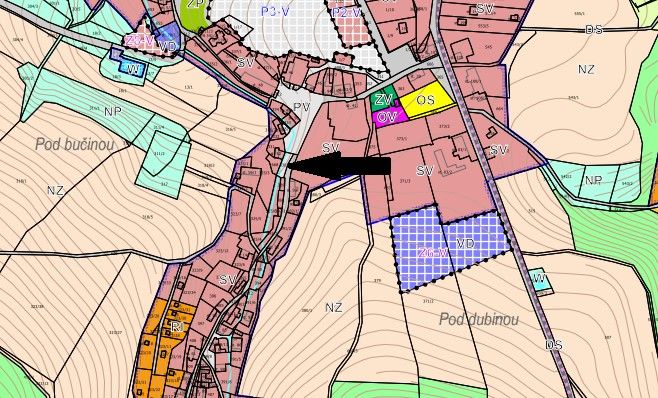Click the 'Pod dubinou' place name

pyautogui.click(x=479, y=319)
